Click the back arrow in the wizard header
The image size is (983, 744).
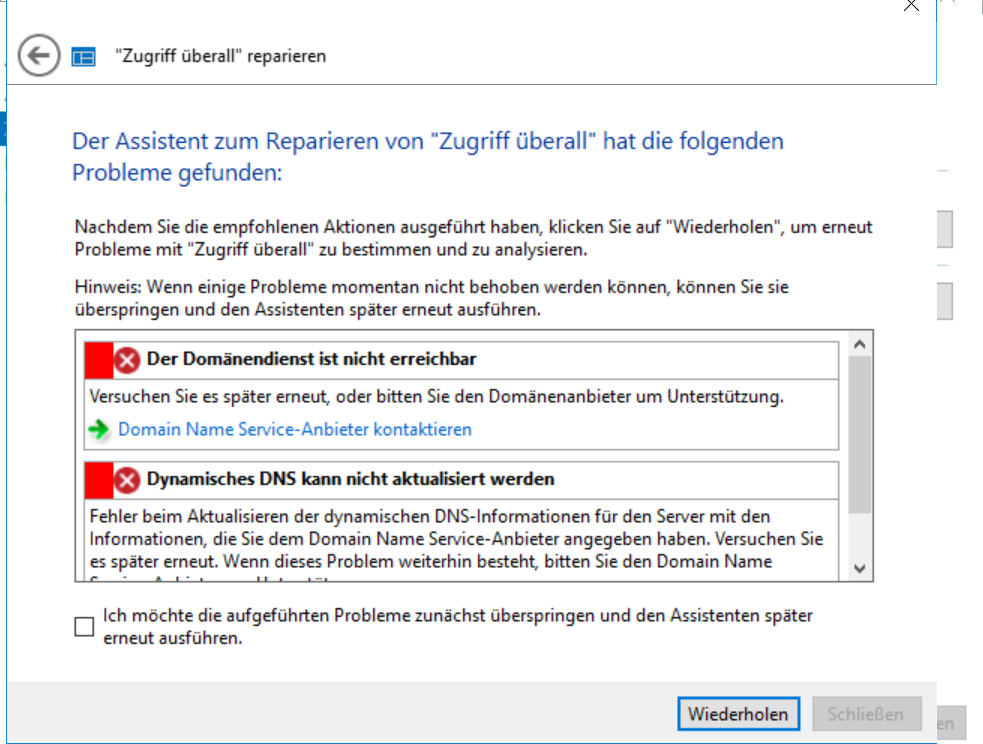[x=40, y=56]
